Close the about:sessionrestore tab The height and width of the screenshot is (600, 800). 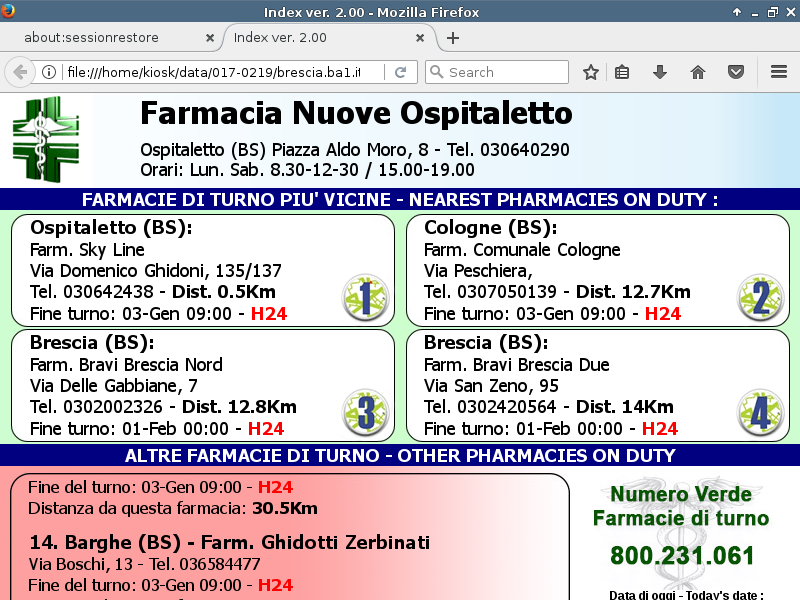coord(210,38)
